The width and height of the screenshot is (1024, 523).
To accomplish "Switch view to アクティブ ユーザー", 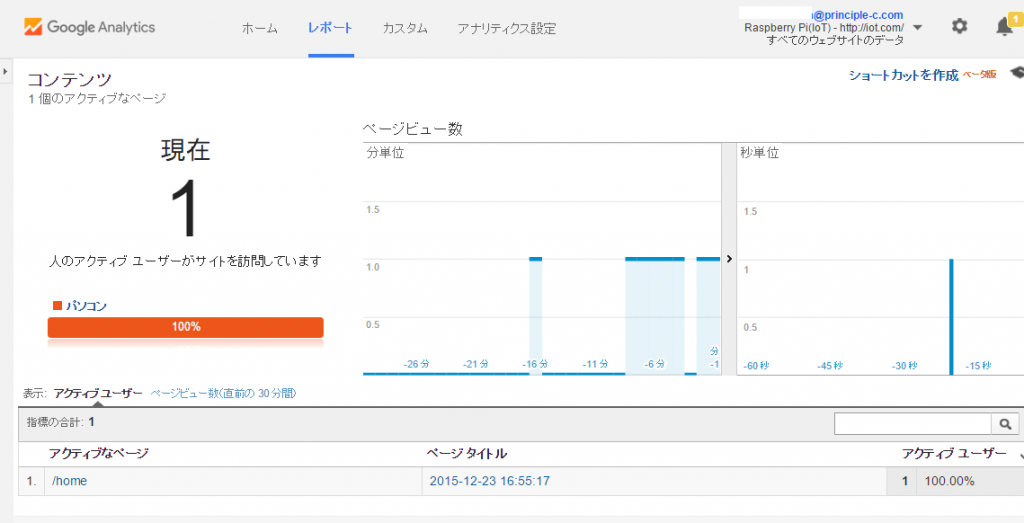I will click(x=98, y=394).
